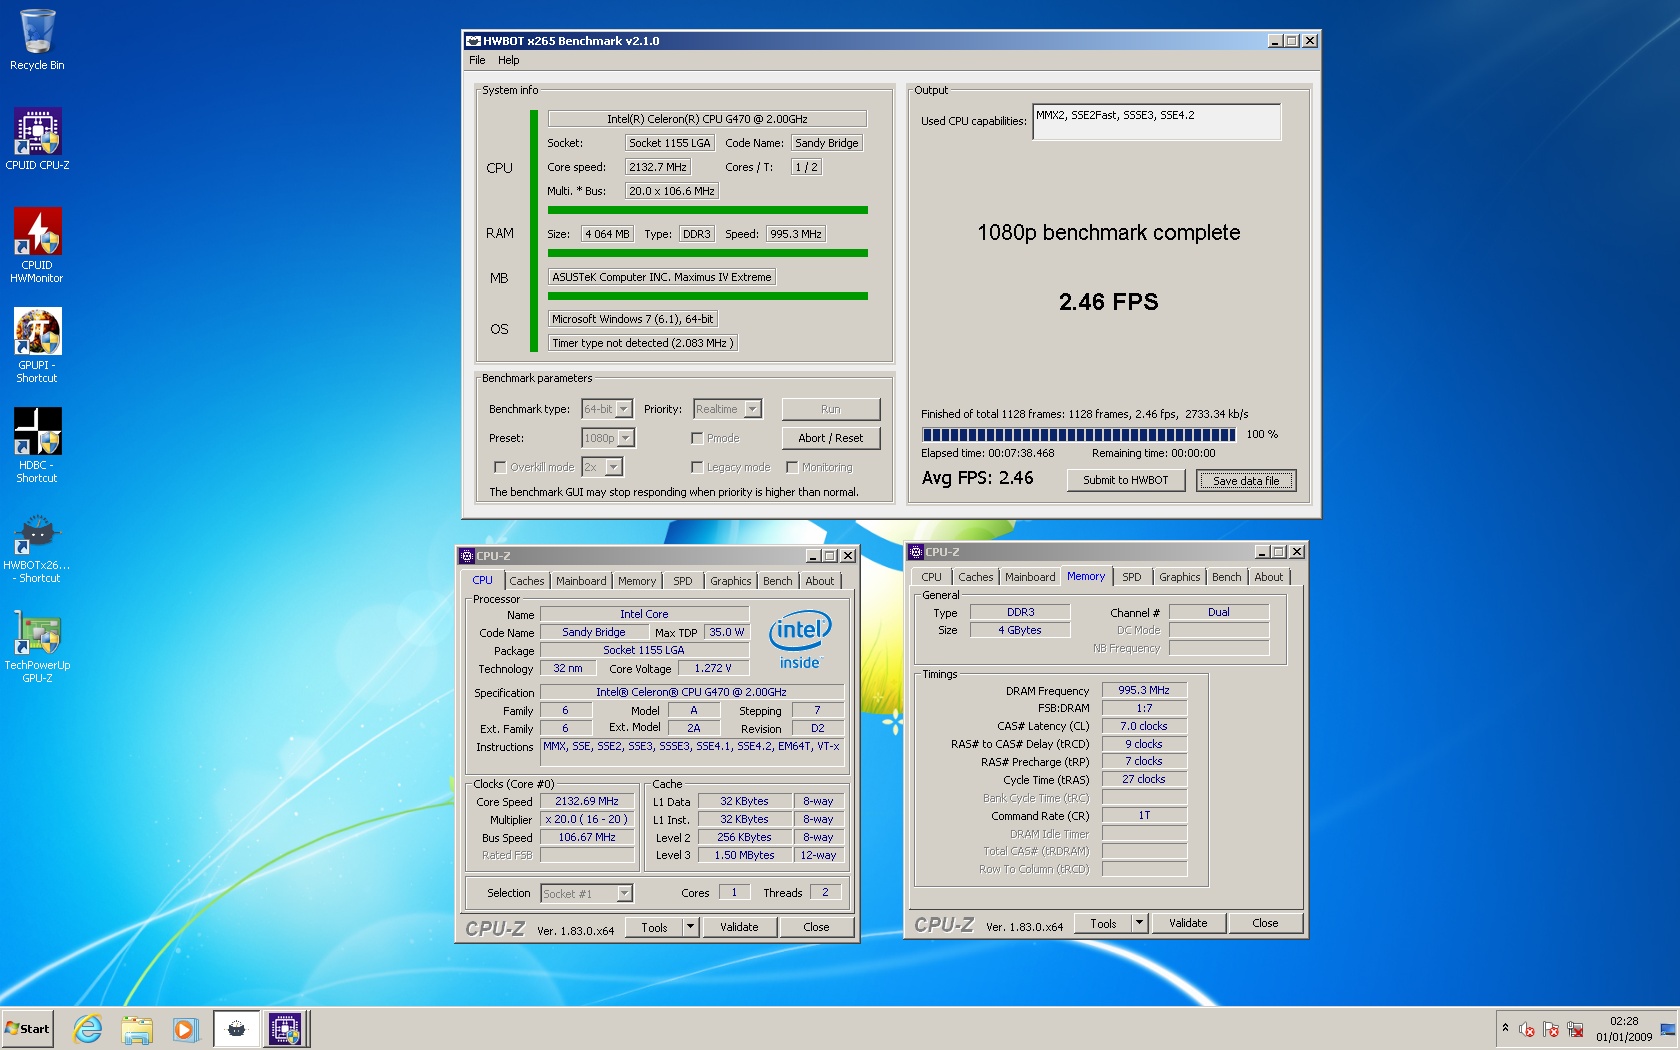Screen dimensions: 1680x1050
Task: Click Close in the right CPU-Z window
Action: tap(1265, 923)
